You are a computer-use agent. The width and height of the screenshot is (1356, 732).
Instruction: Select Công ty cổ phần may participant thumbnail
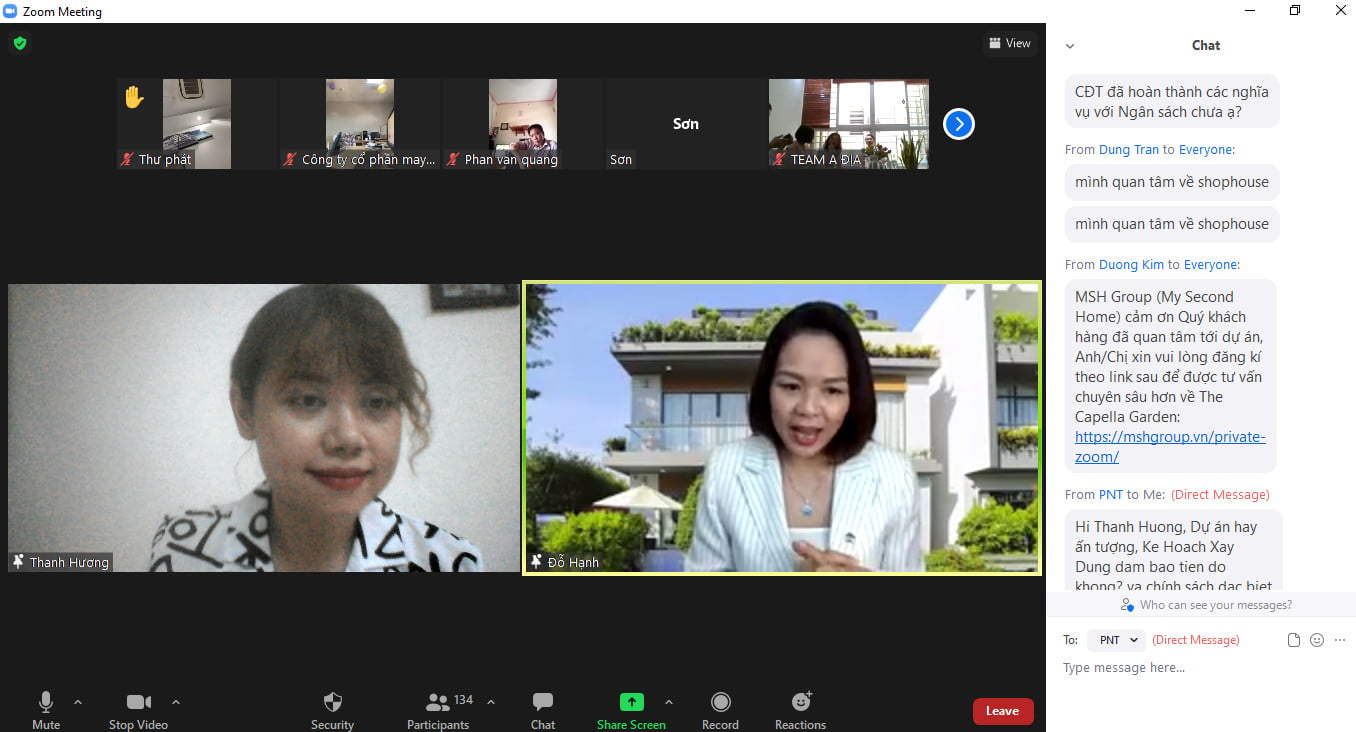coord(360,124)
